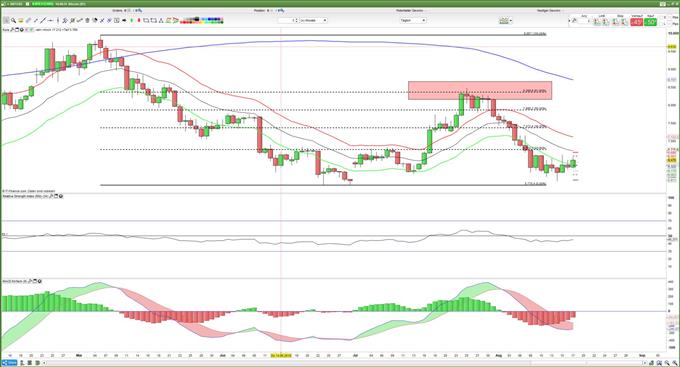Toggle the lock icon in title bar
The width and height of the screenshot is (680, 367).
(27, 4)
